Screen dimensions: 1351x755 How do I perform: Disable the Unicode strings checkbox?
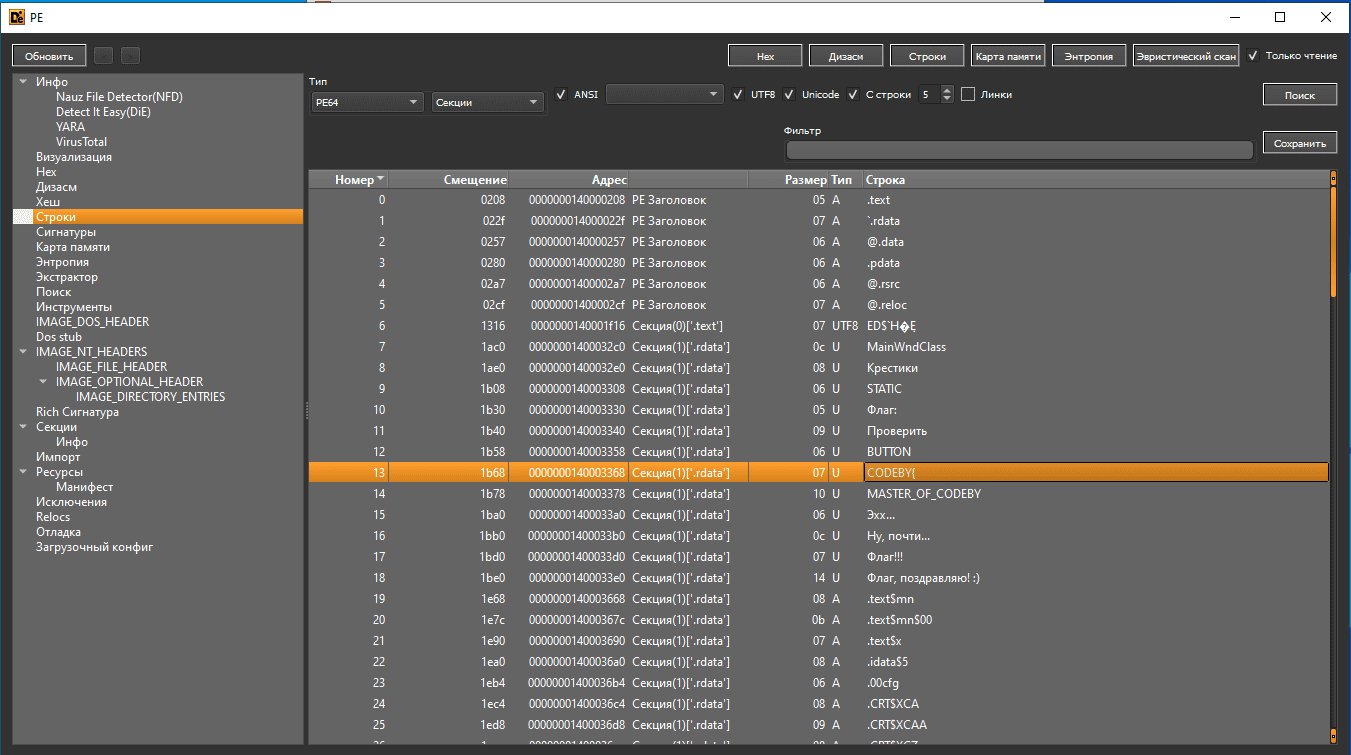pyautogui.click(x=789, y=94)
